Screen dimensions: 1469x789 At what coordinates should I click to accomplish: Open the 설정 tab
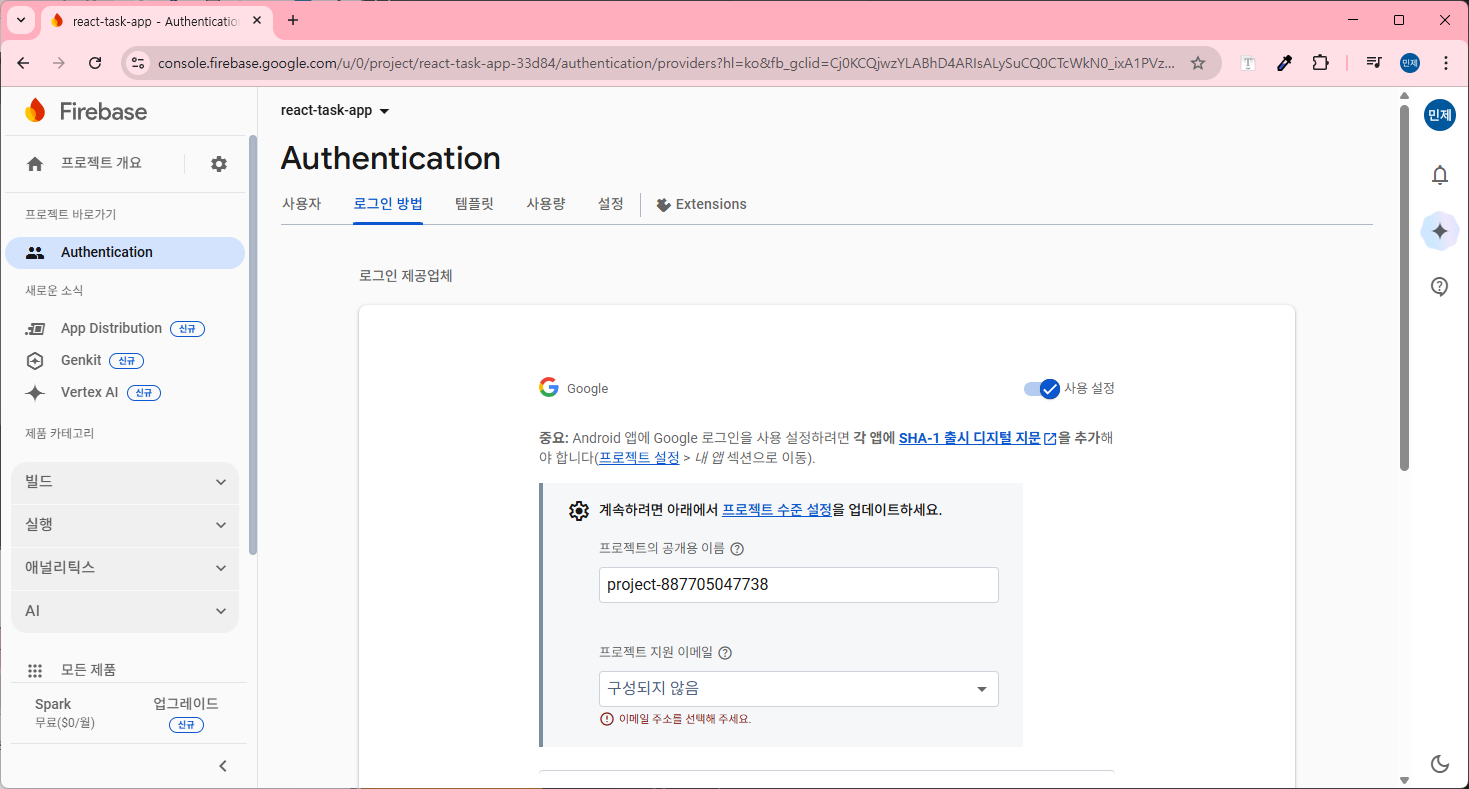point(611,204)
